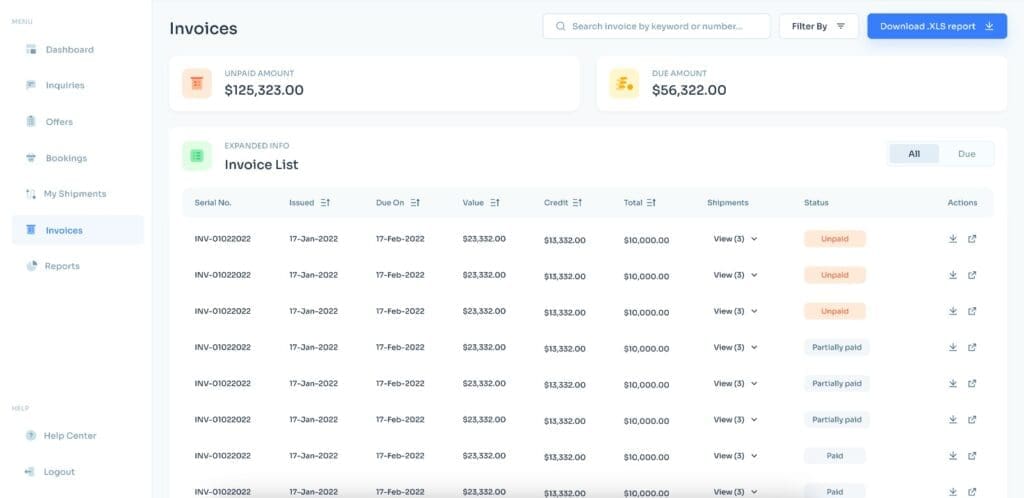Sort by the Credit column icon
The width and height of the screenshot is (1024, 498).
coord(578,203)
